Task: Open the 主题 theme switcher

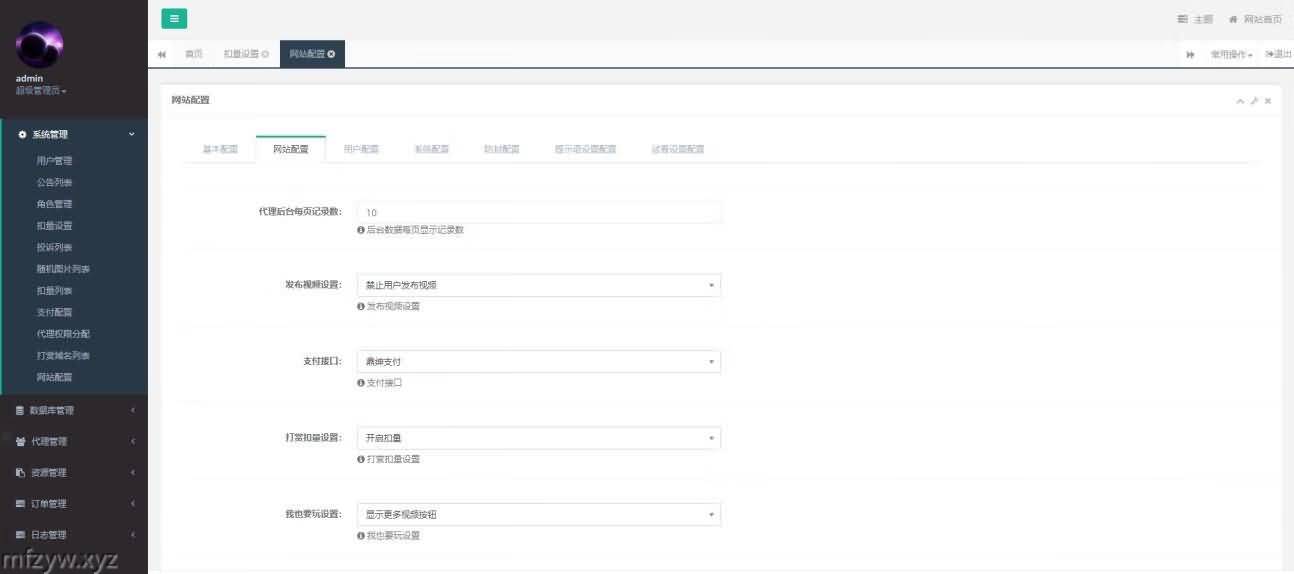Action: click(x=1195, y=19)
